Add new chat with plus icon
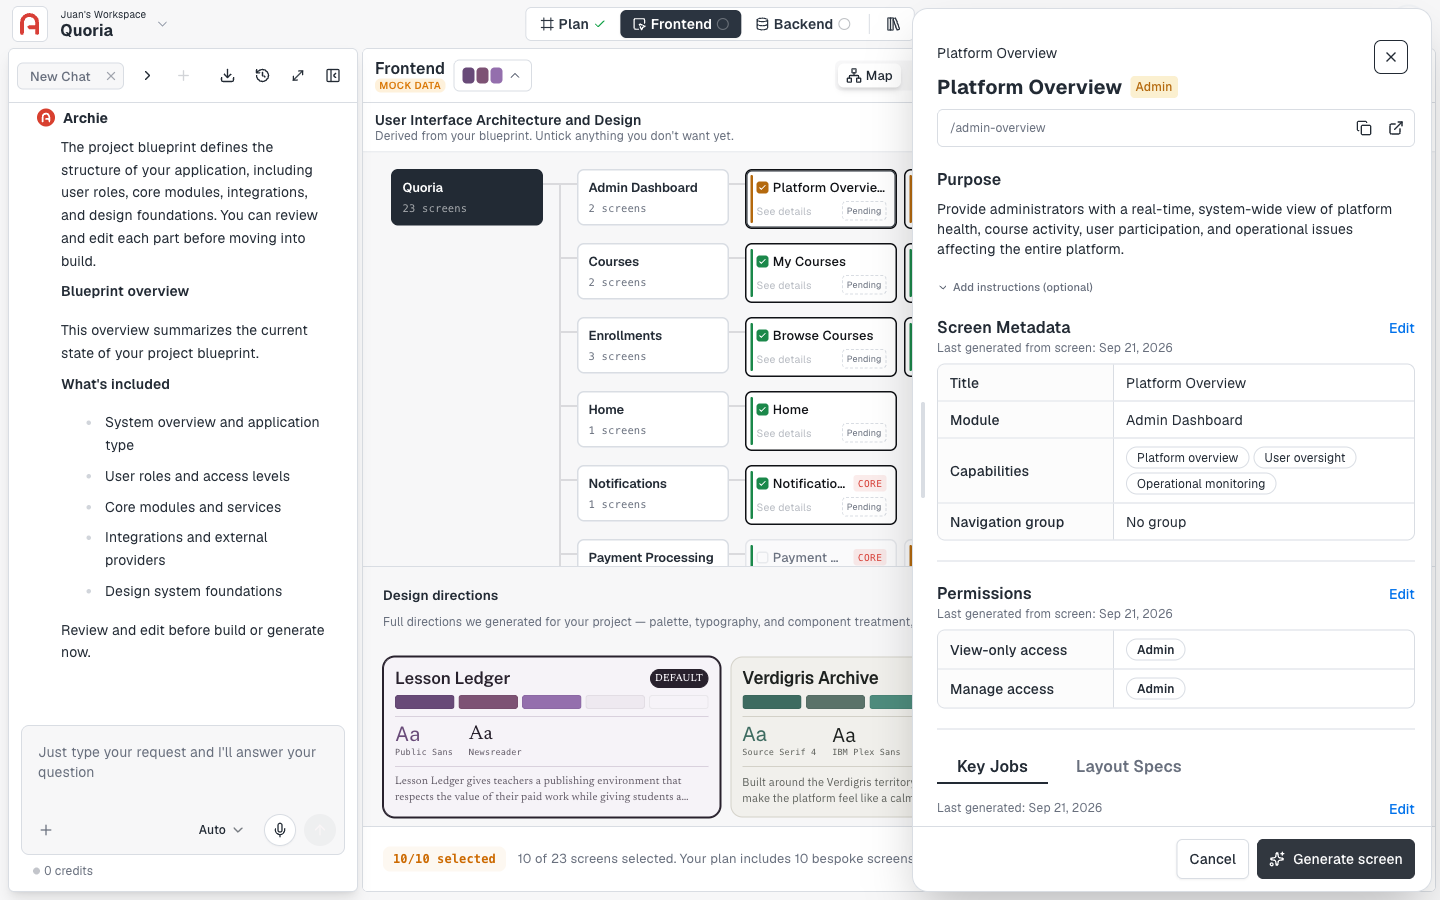This screenshot has height=900, width=1440. point(183,76)
